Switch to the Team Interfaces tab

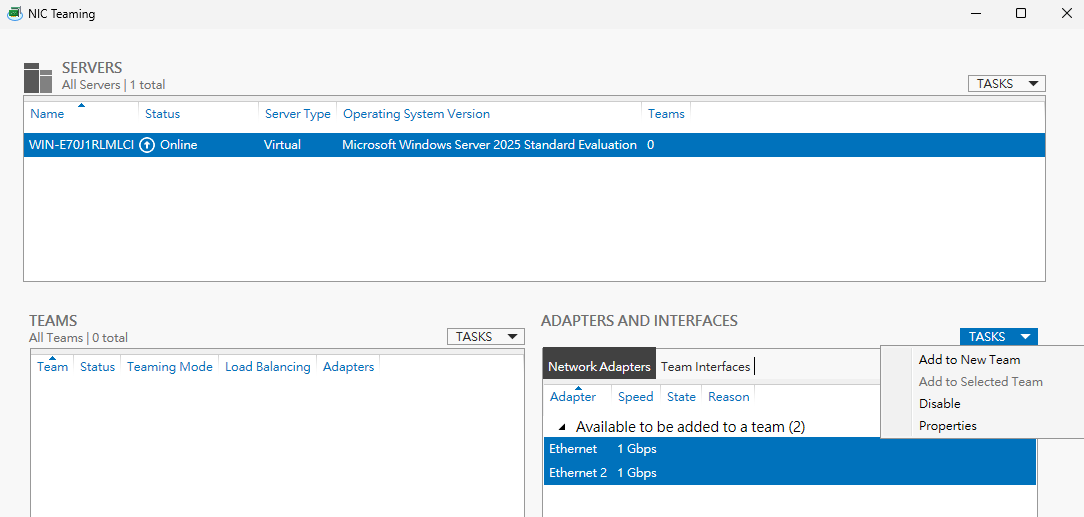(x=705, y=367)
